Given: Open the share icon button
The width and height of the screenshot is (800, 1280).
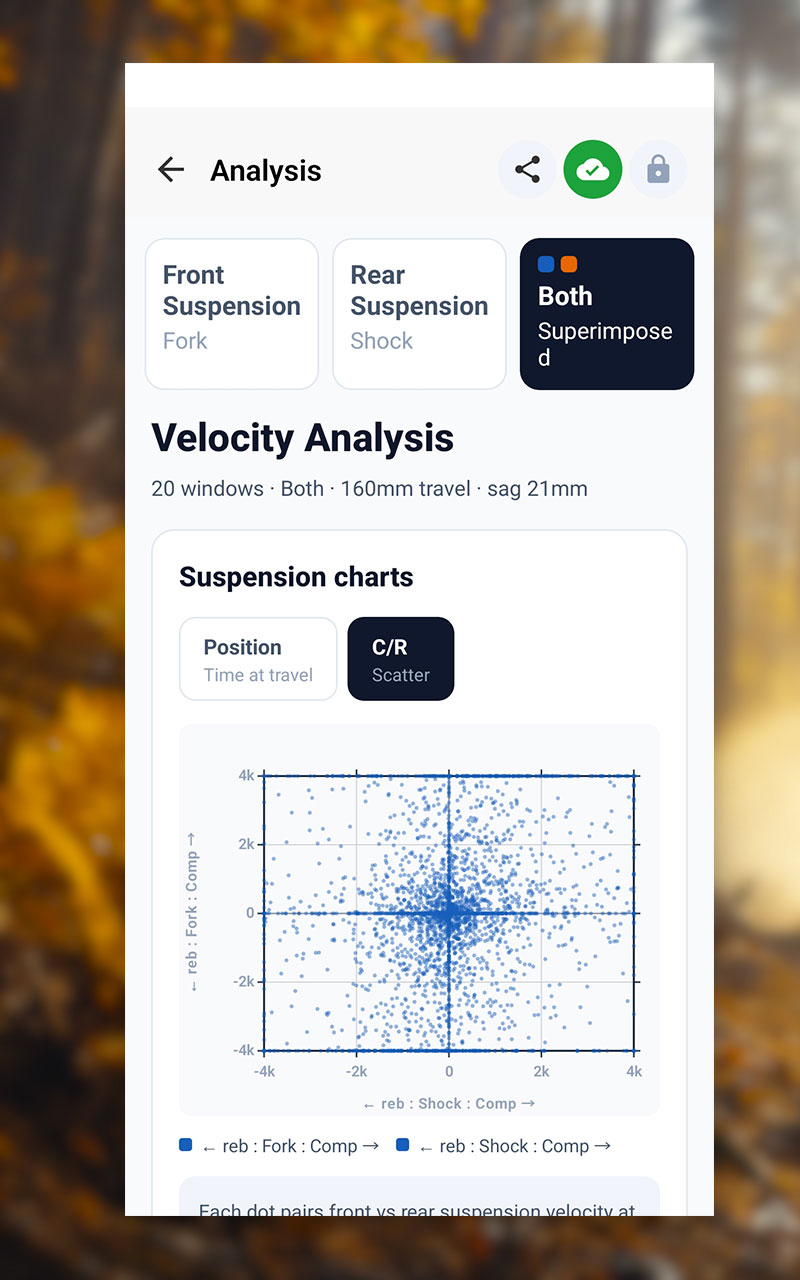Looking at the screenshot, I should pyautogui.click(x=527, y=169).
